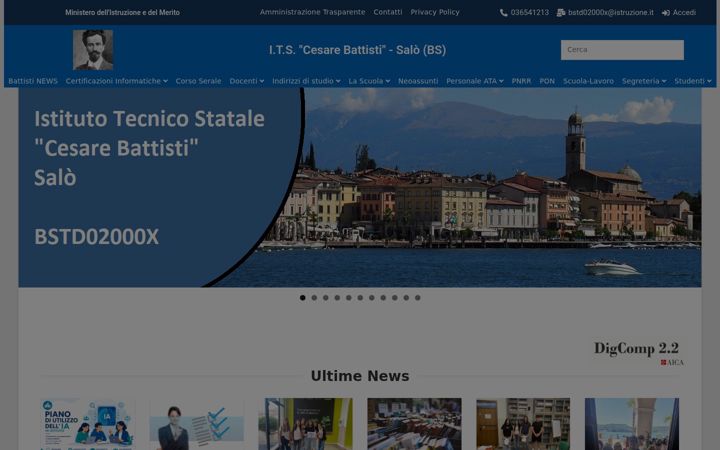Click the Ultime News heading
Viewport: 720px width, 450px height.
click(x=360, y=376)
